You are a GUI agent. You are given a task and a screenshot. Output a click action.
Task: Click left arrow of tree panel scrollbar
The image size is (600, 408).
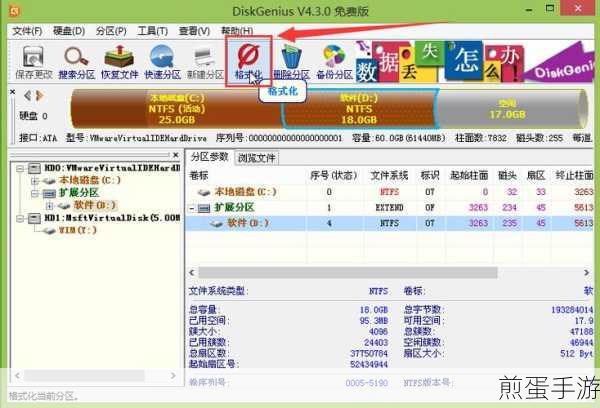point(17,375)
